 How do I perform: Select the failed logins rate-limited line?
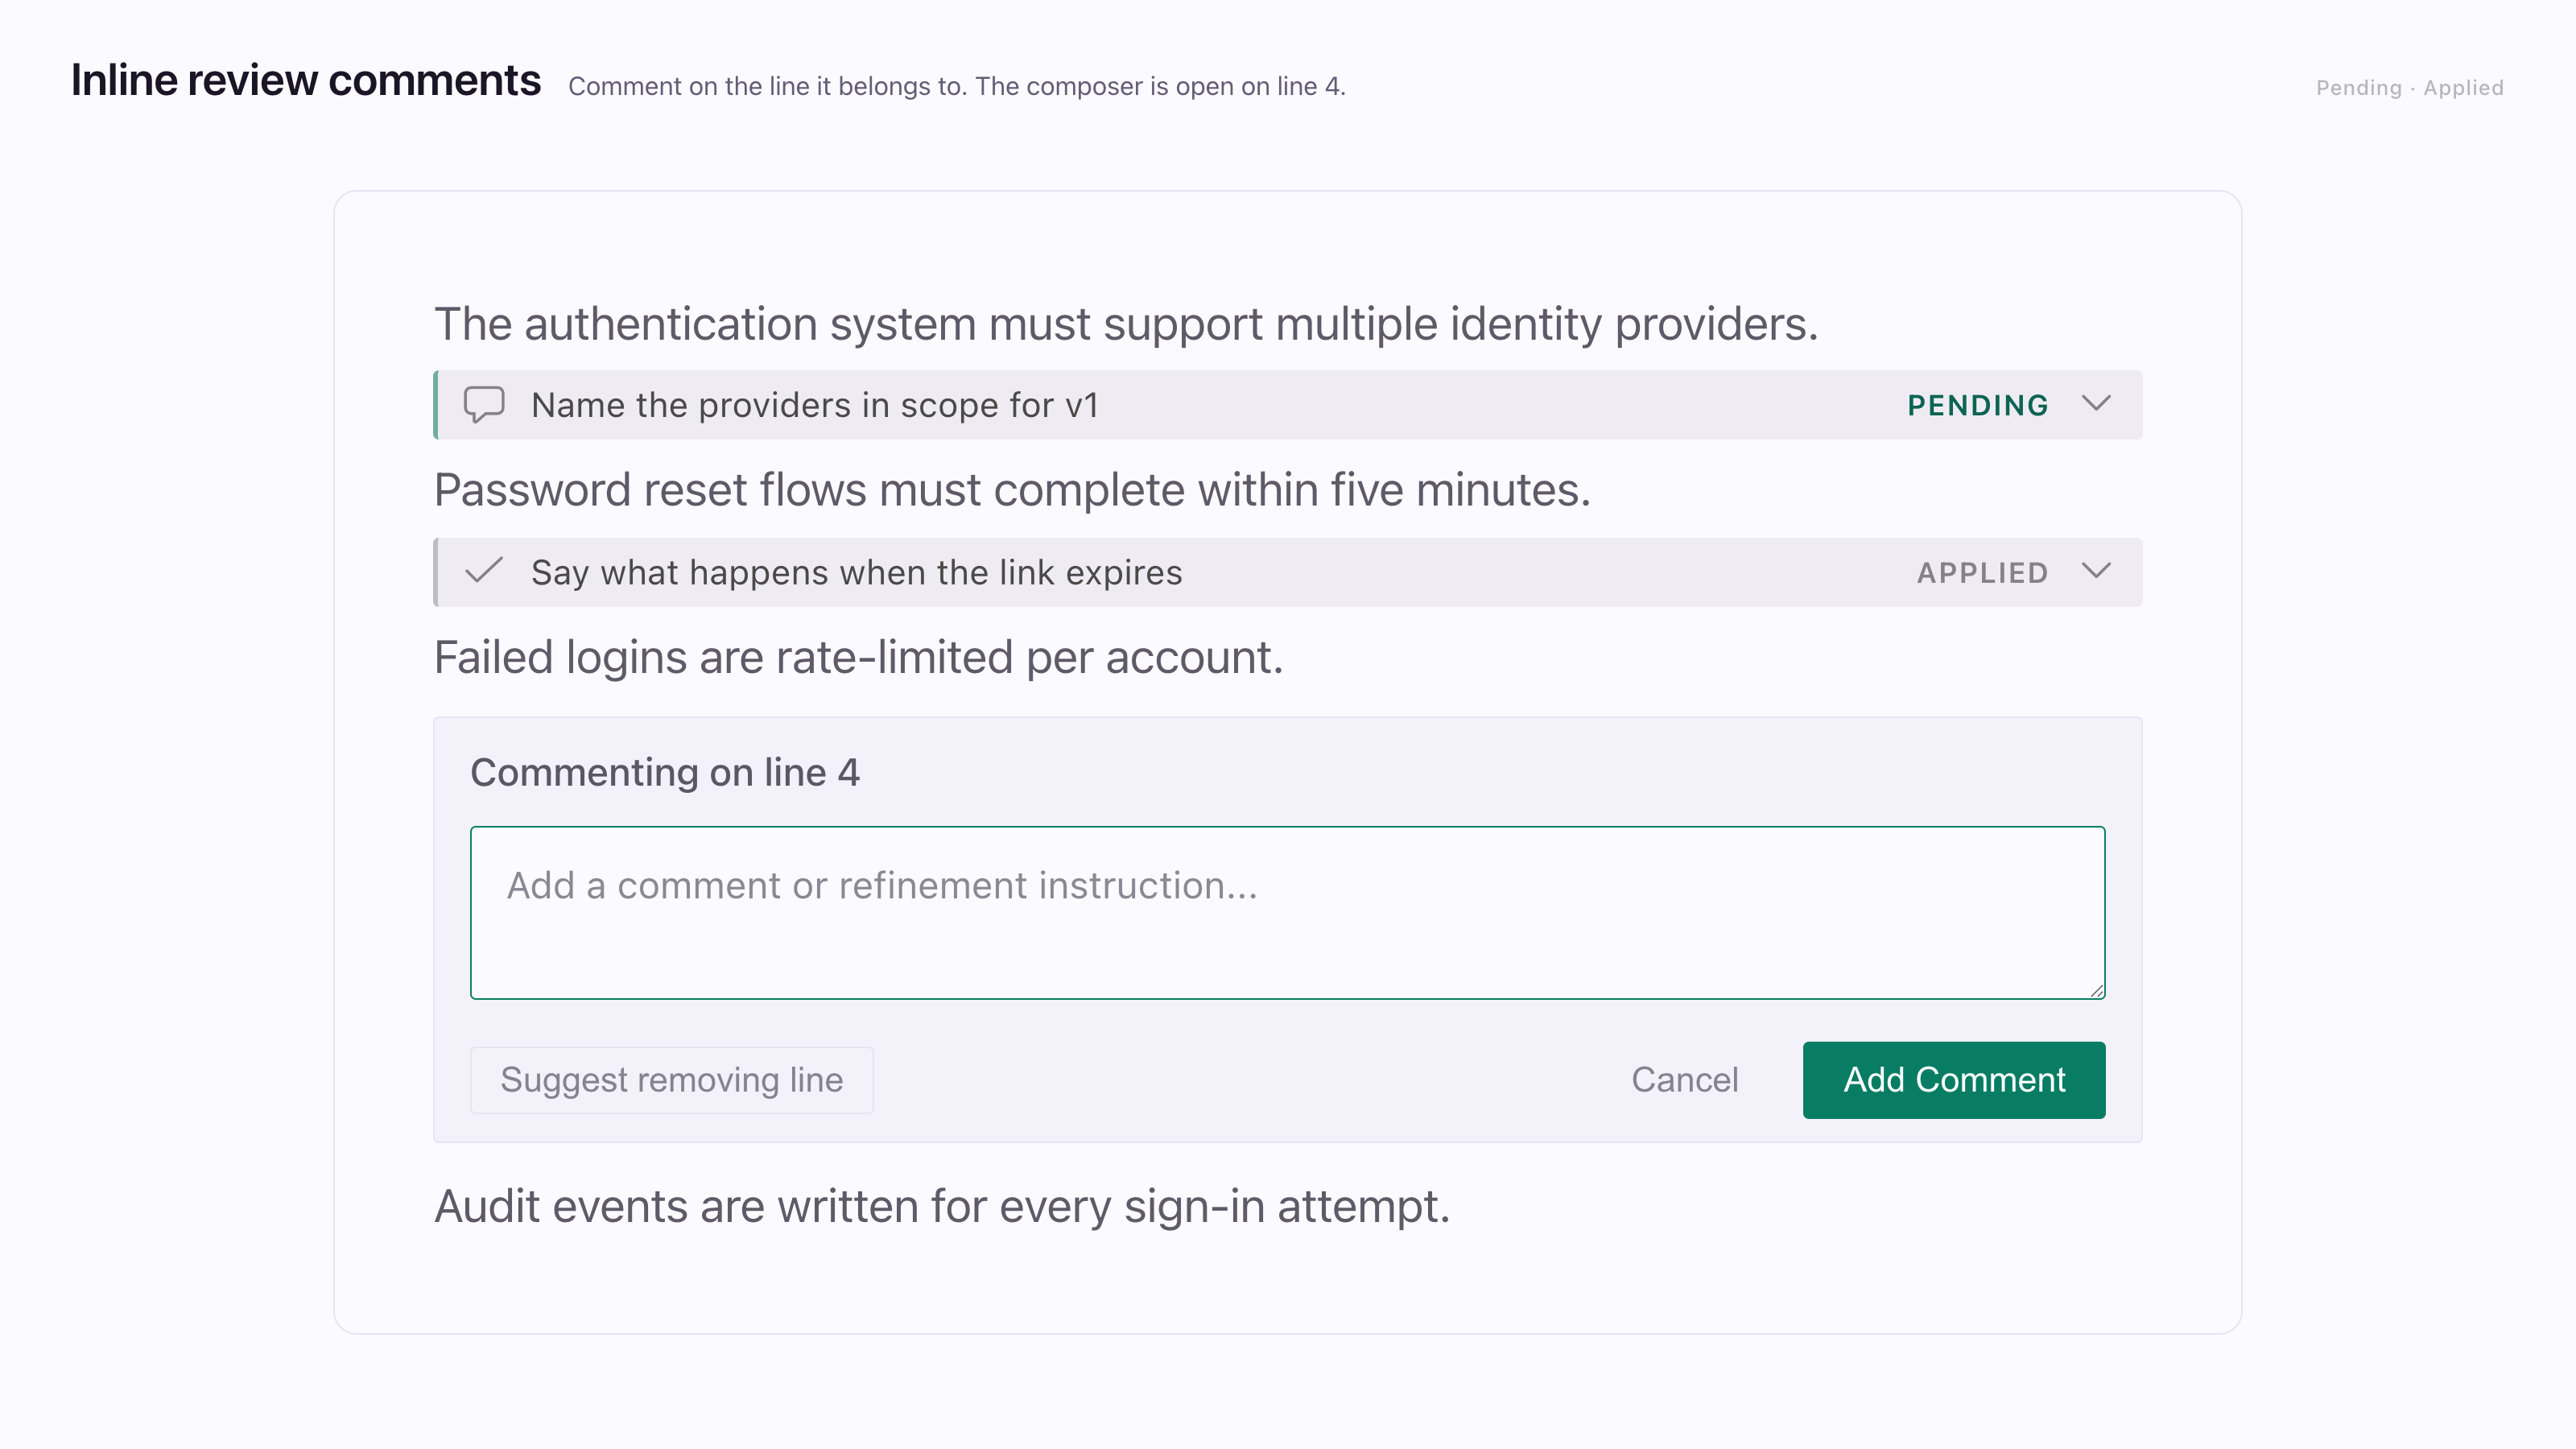point(858,658)
